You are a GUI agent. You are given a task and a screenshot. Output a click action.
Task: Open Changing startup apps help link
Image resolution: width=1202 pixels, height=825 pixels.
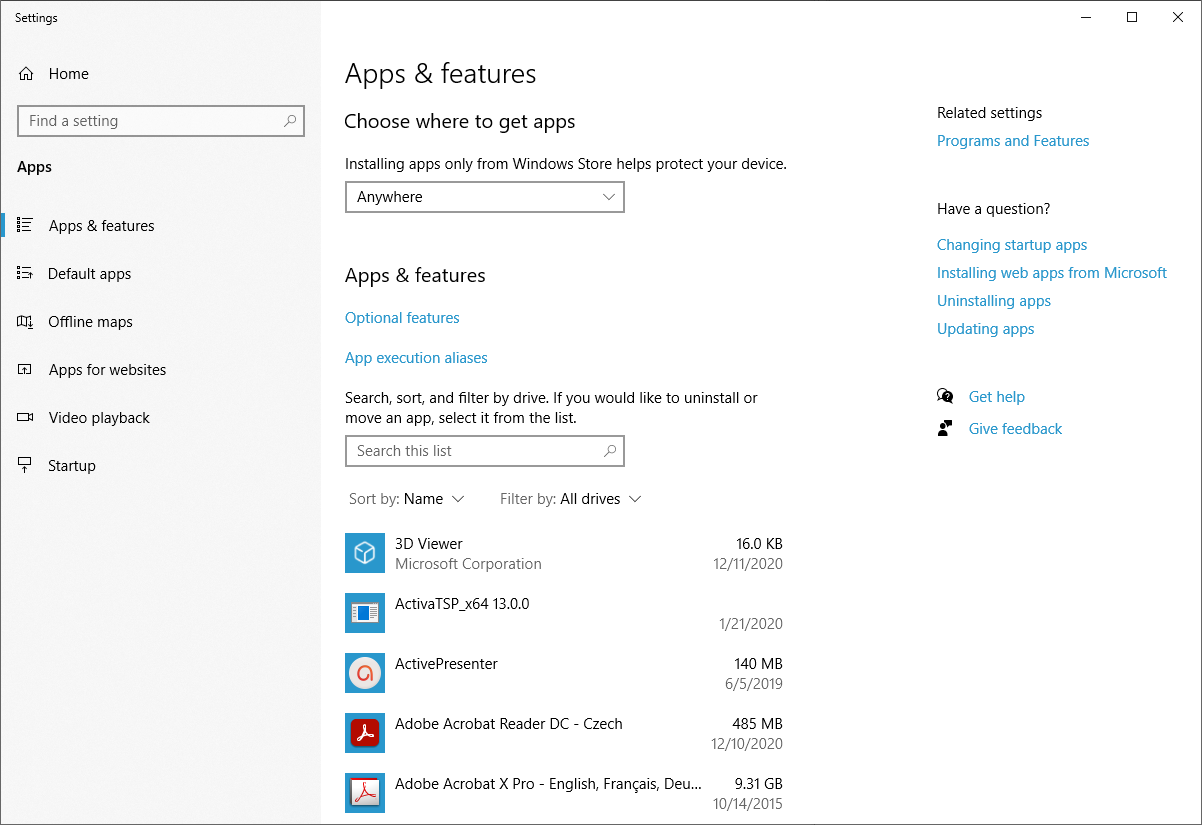click(x=1012, y=245)
